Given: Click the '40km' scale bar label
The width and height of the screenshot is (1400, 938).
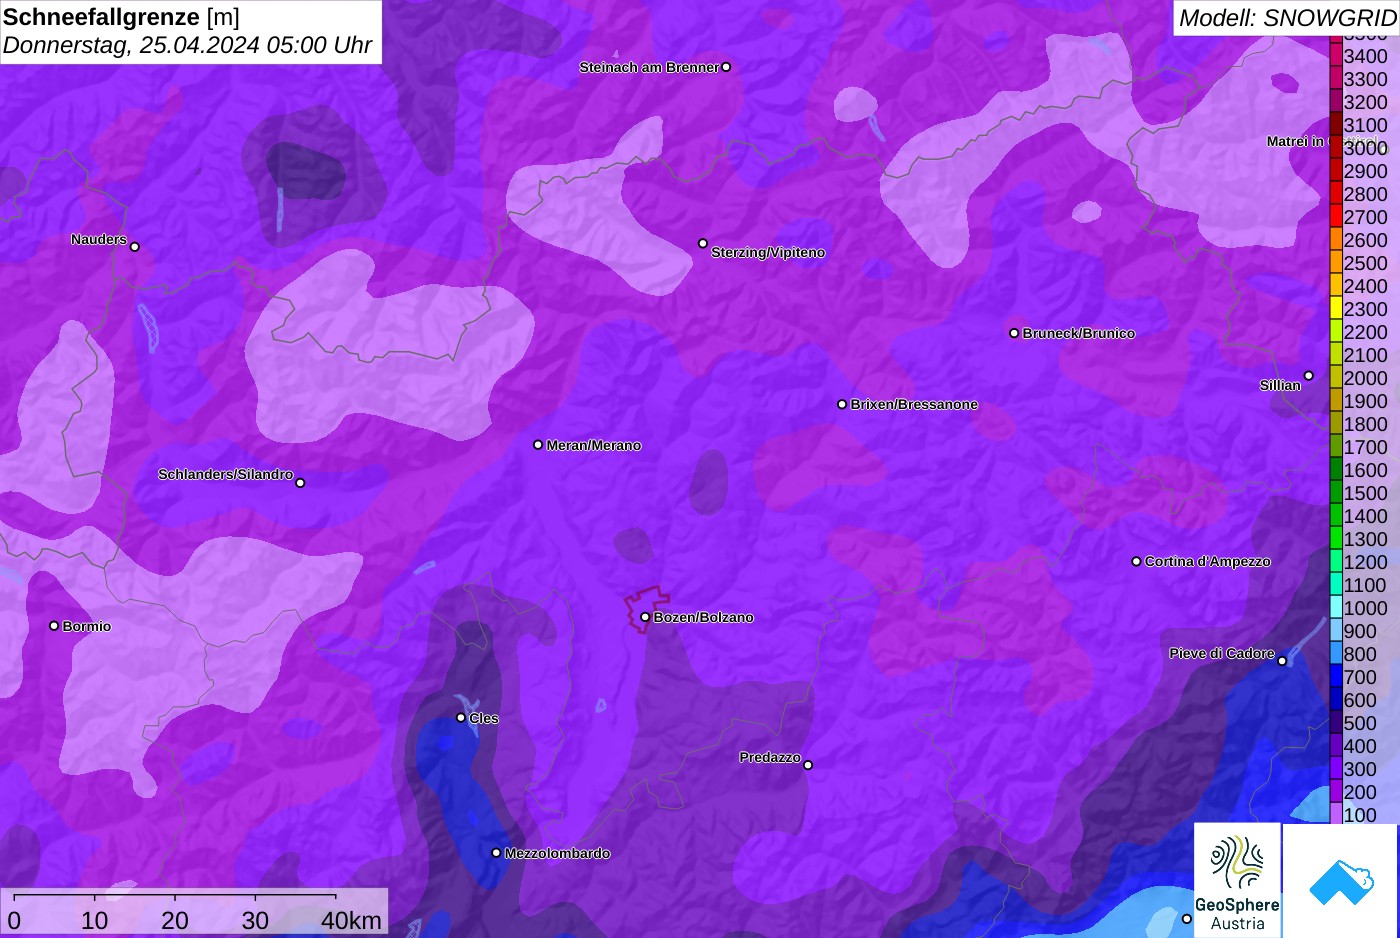Looking at the screenshot, I should [x=352, y=920].
